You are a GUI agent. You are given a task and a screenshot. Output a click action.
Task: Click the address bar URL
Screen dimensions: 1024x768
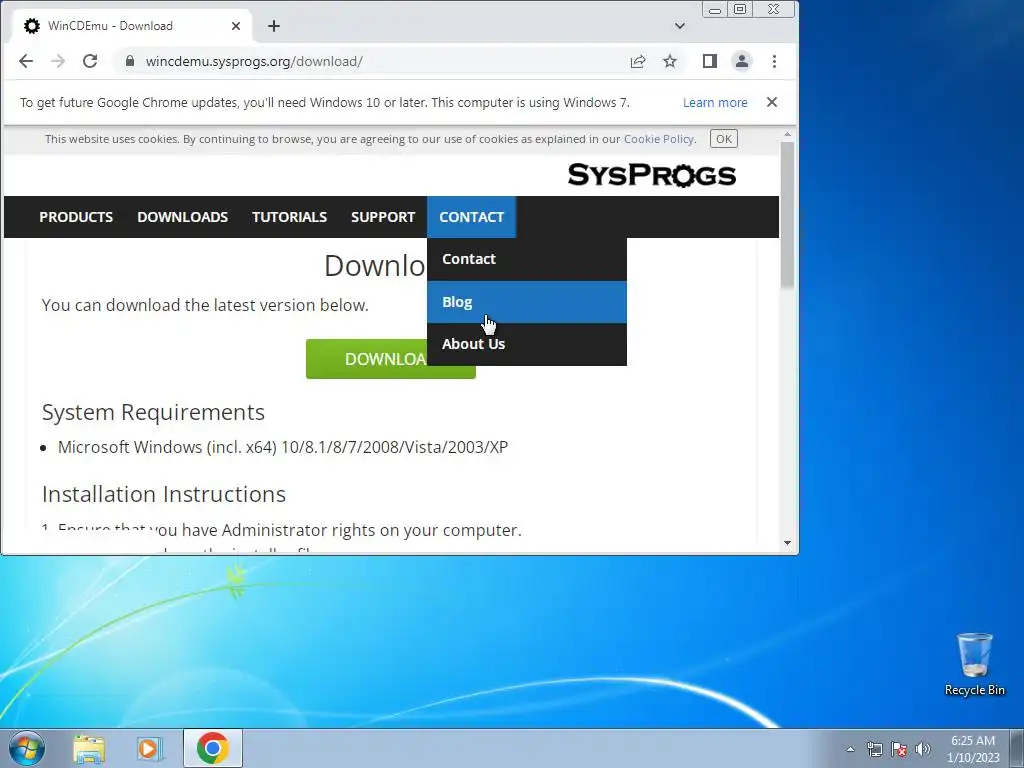(x=254, y=61)
